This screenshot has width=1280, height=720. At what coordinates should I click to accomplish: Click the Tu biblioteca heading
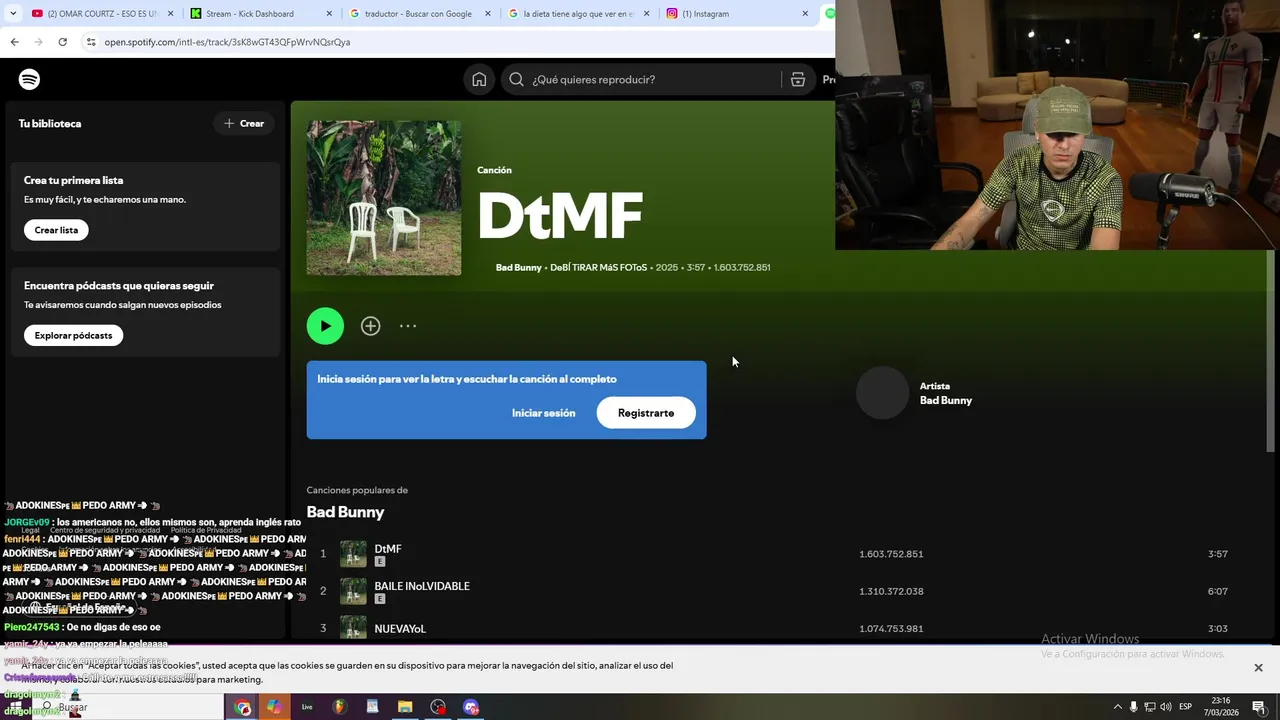[50, 124]
